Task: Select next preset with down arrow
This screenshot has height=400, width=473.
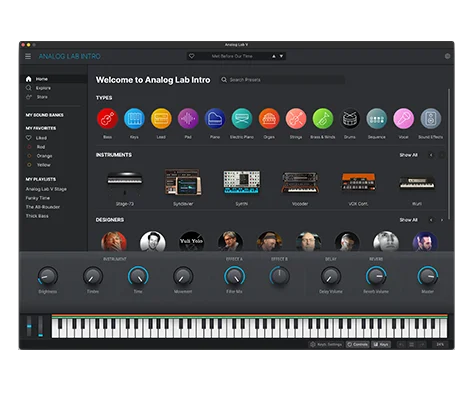Action: 281,56
